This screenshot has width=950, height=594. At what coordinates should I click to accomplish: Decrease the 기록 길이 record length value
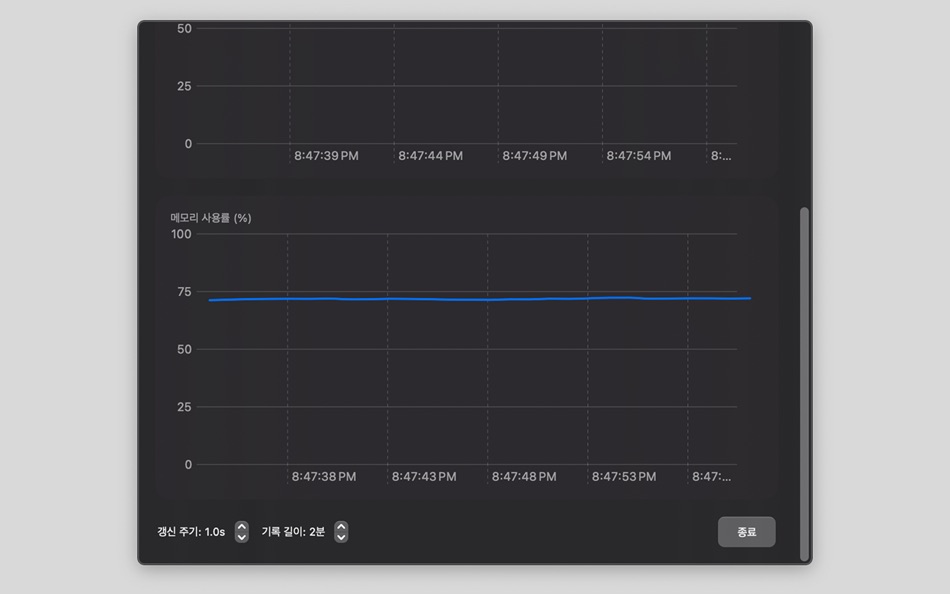click(x=340, y=536)
